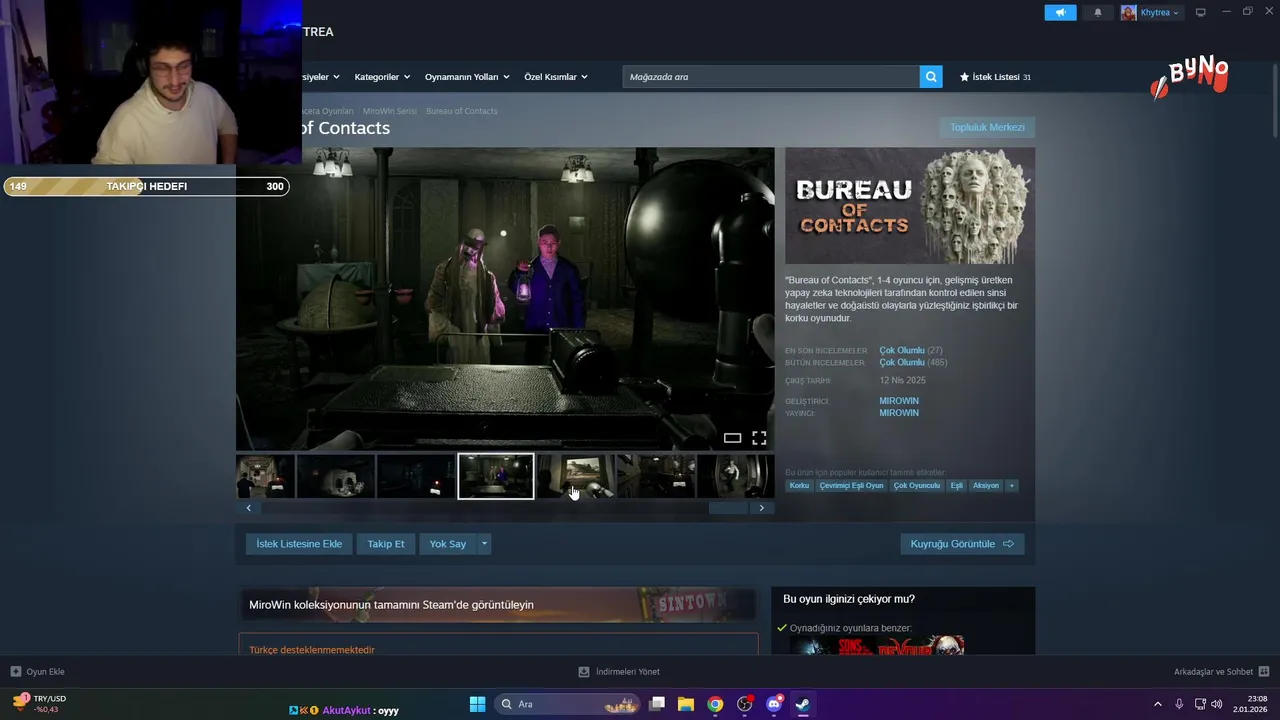
Task: Open all reviews Çok Olumlu (488)
Action: pyautogui.click(x=913, y=363)
